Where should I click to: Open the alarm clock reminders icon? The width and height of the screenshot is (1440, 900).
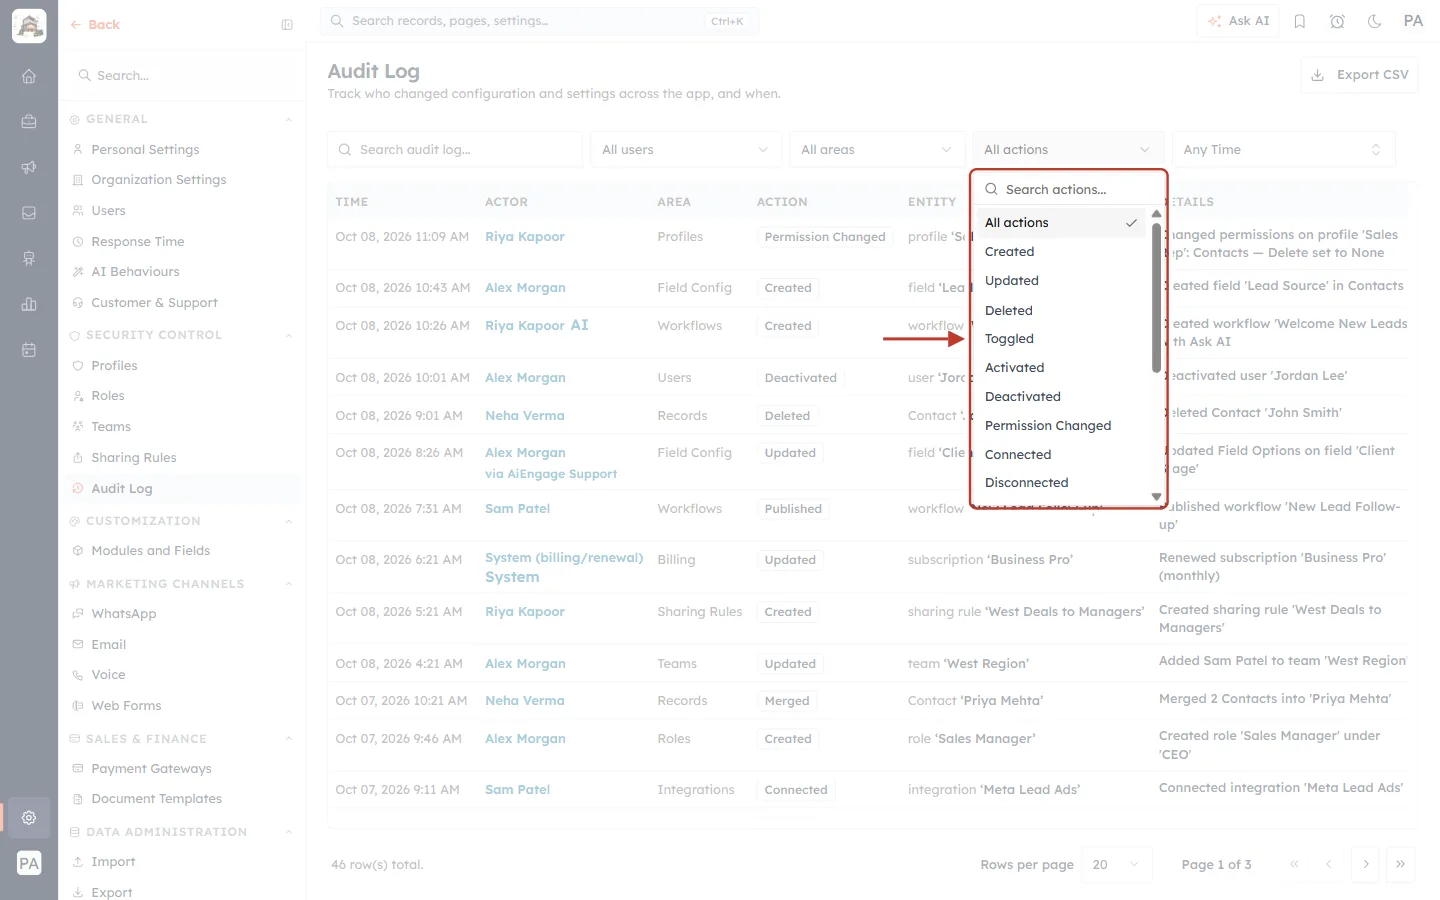pos(1337,21)
